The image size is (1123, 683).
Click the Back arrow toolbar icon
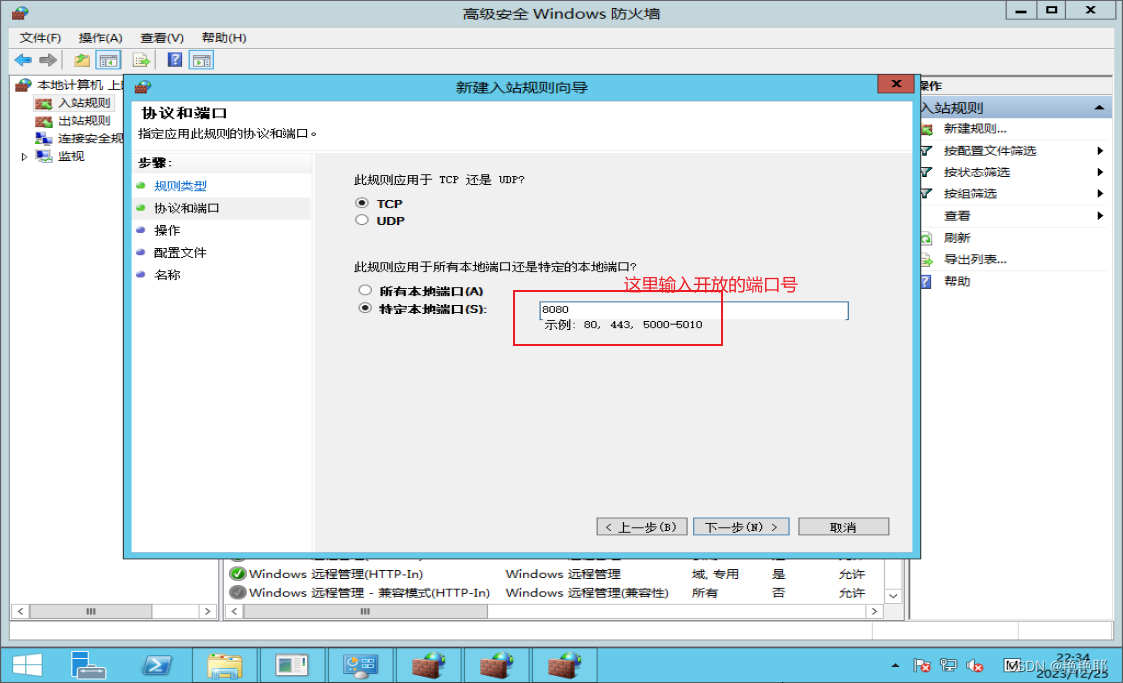(23, 60)
